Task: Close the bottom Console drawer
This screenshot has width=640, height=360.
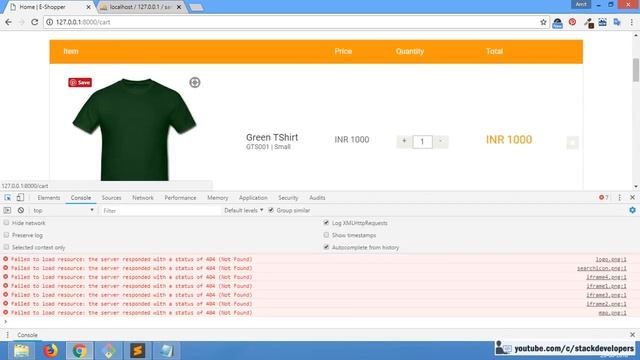Action: pyautogui.click(x=632, y=335)
